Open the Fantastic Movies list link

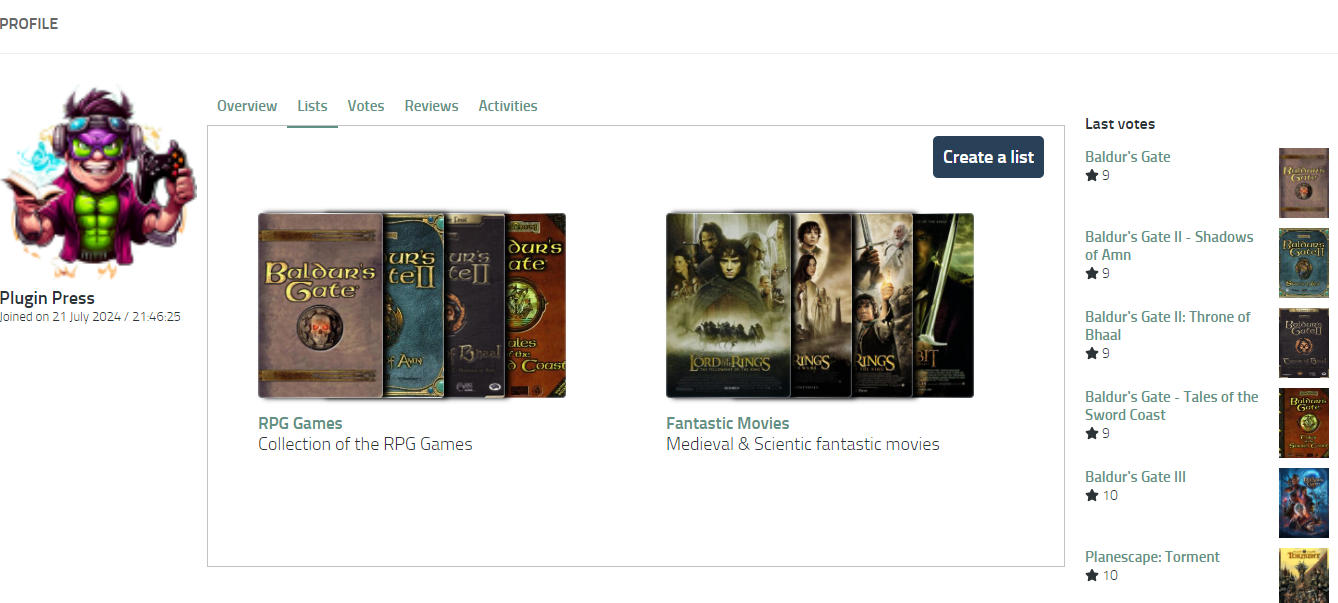728,423
